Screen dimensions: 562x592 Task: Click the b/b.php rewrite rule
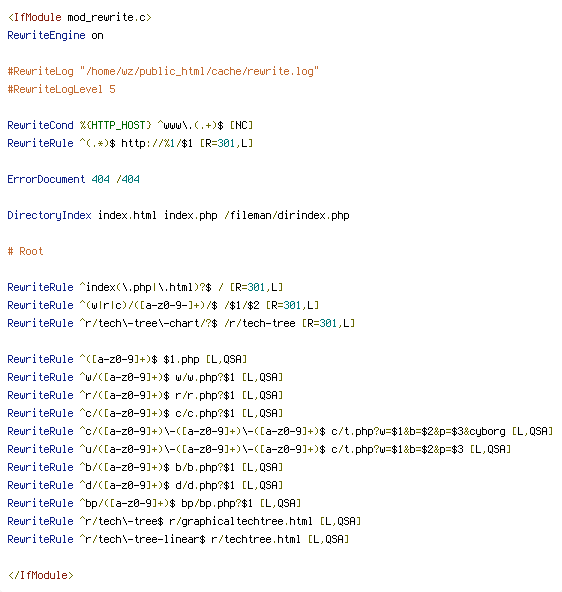point(145,467)
